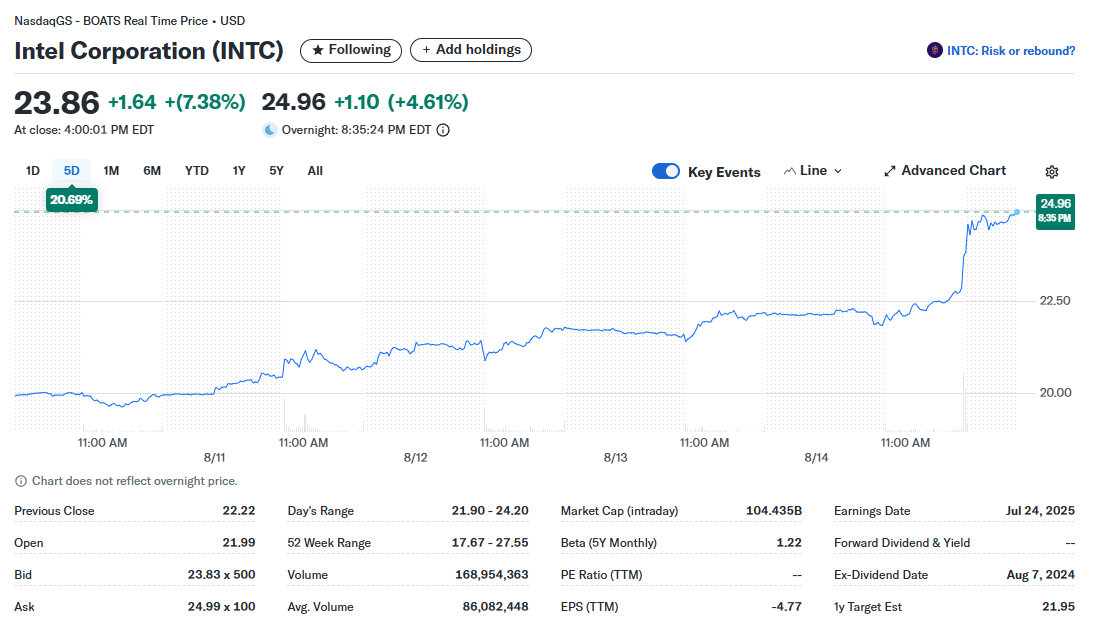Click 1y Target Est value 21.95
1094x633 pixels.
(1058, 607)
